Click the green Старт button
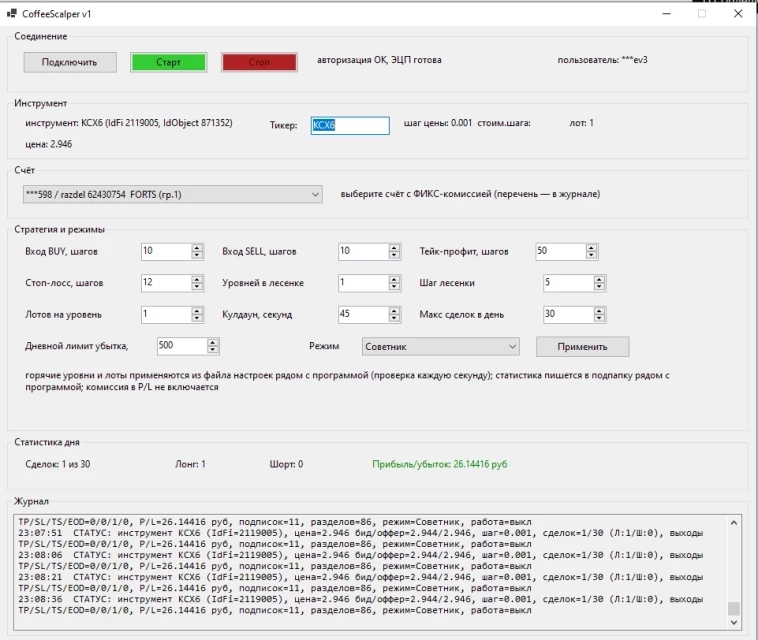758x640 pixels. point(168,62)
